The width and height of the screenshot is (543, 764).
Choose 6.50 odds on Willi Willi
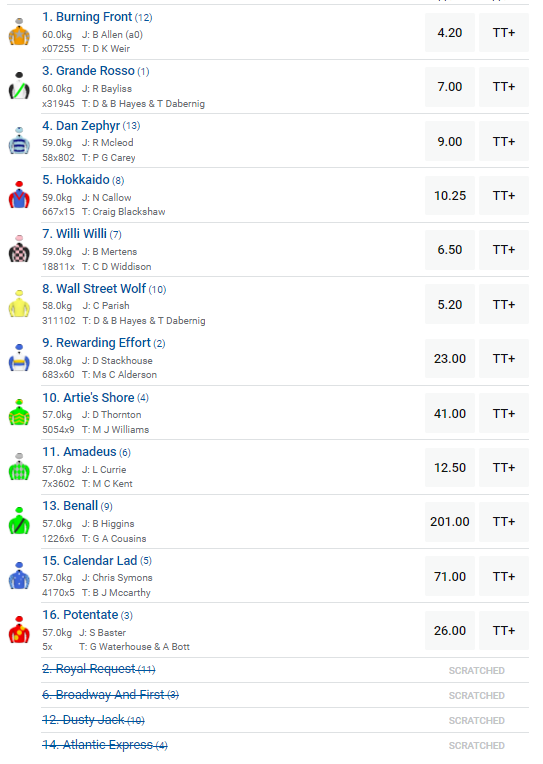pos(450,250)
